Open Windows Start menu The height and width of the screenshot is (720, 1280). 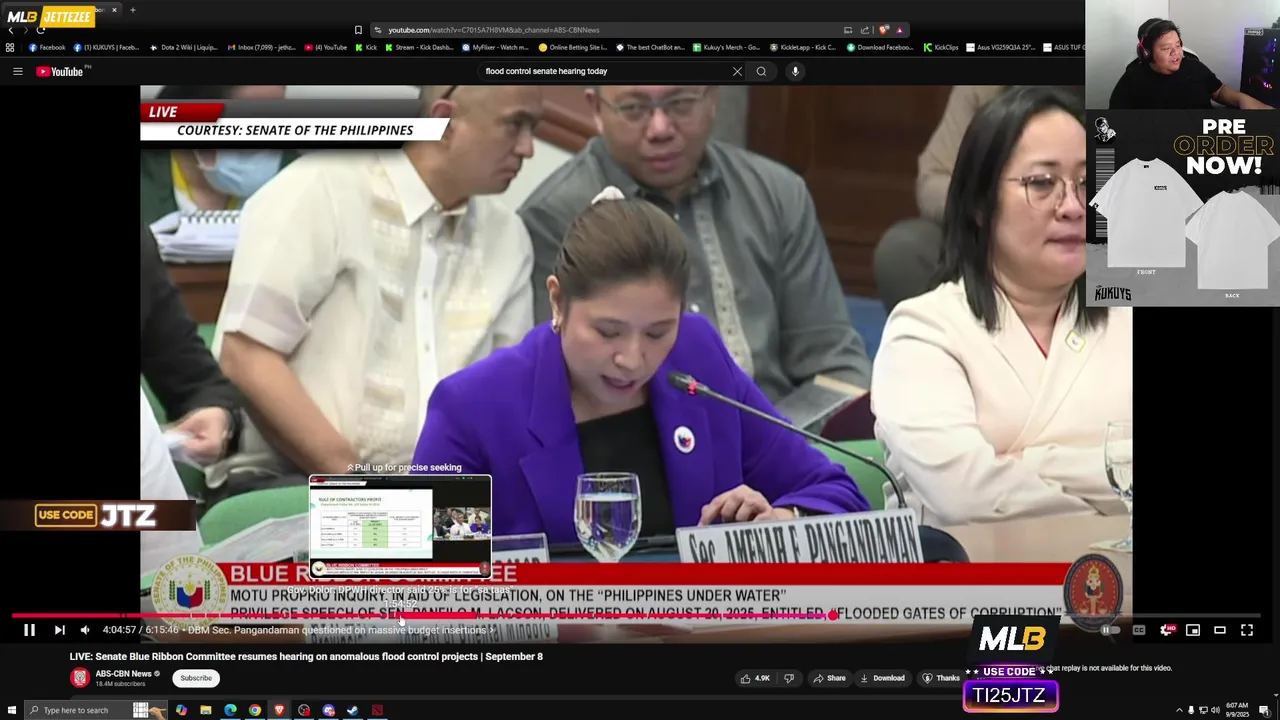click(12, 710)
